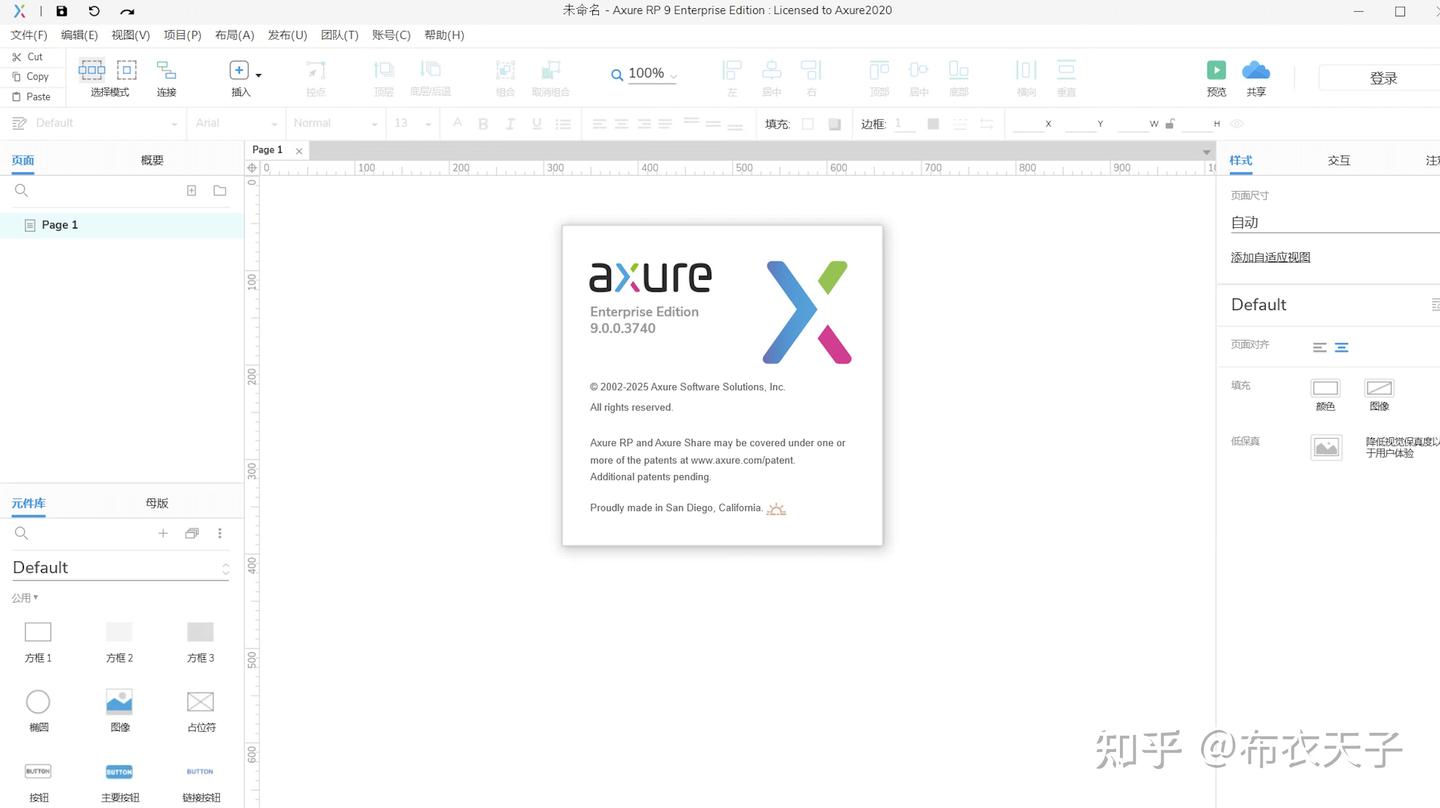Image resolution: width=1440 pixels, height=808 pixels.
Task: Click the Copy toolbar button
Action: (30, 77)
